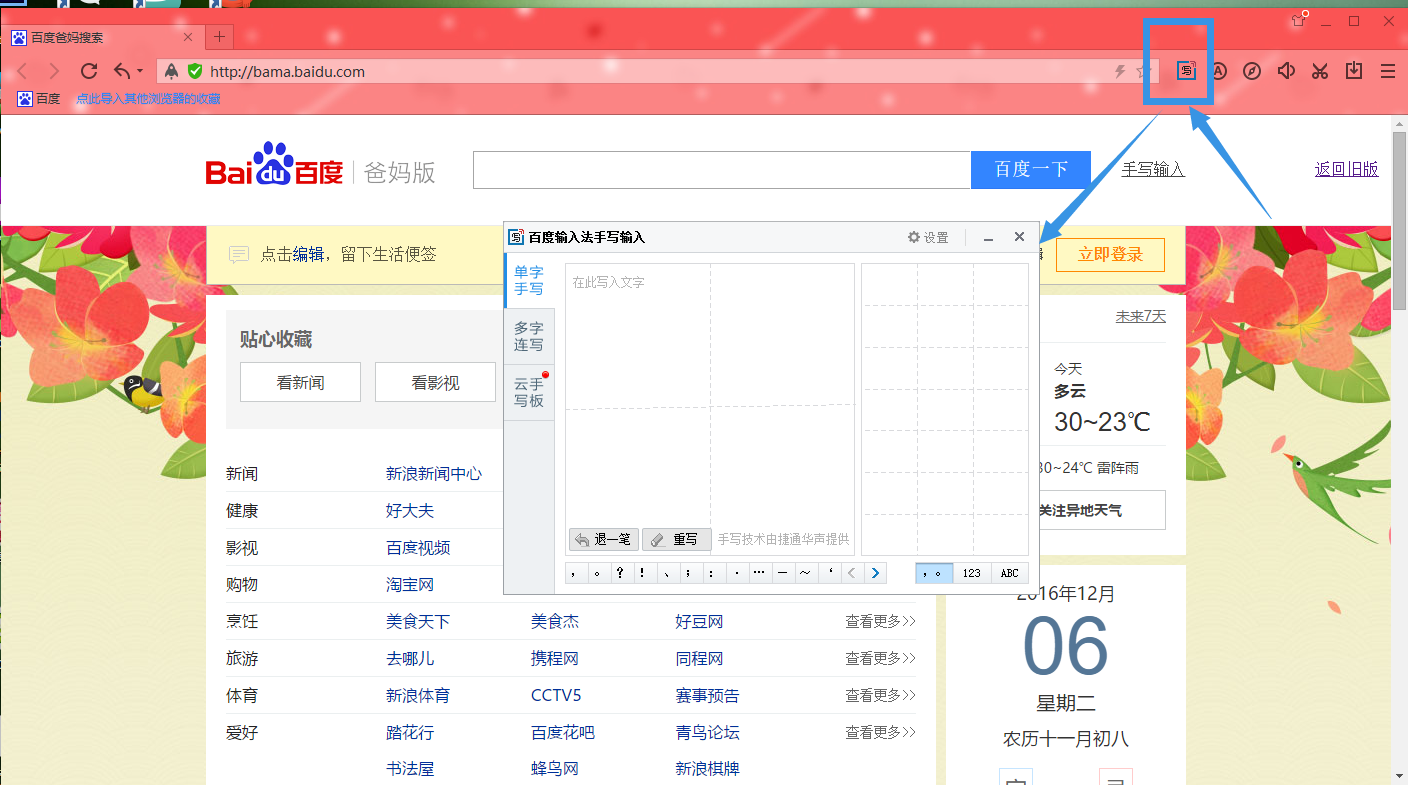Insert the question mark punctuation key
Image resolution: width=1408 pixels, height=785 pixels.
pos(620,573)
